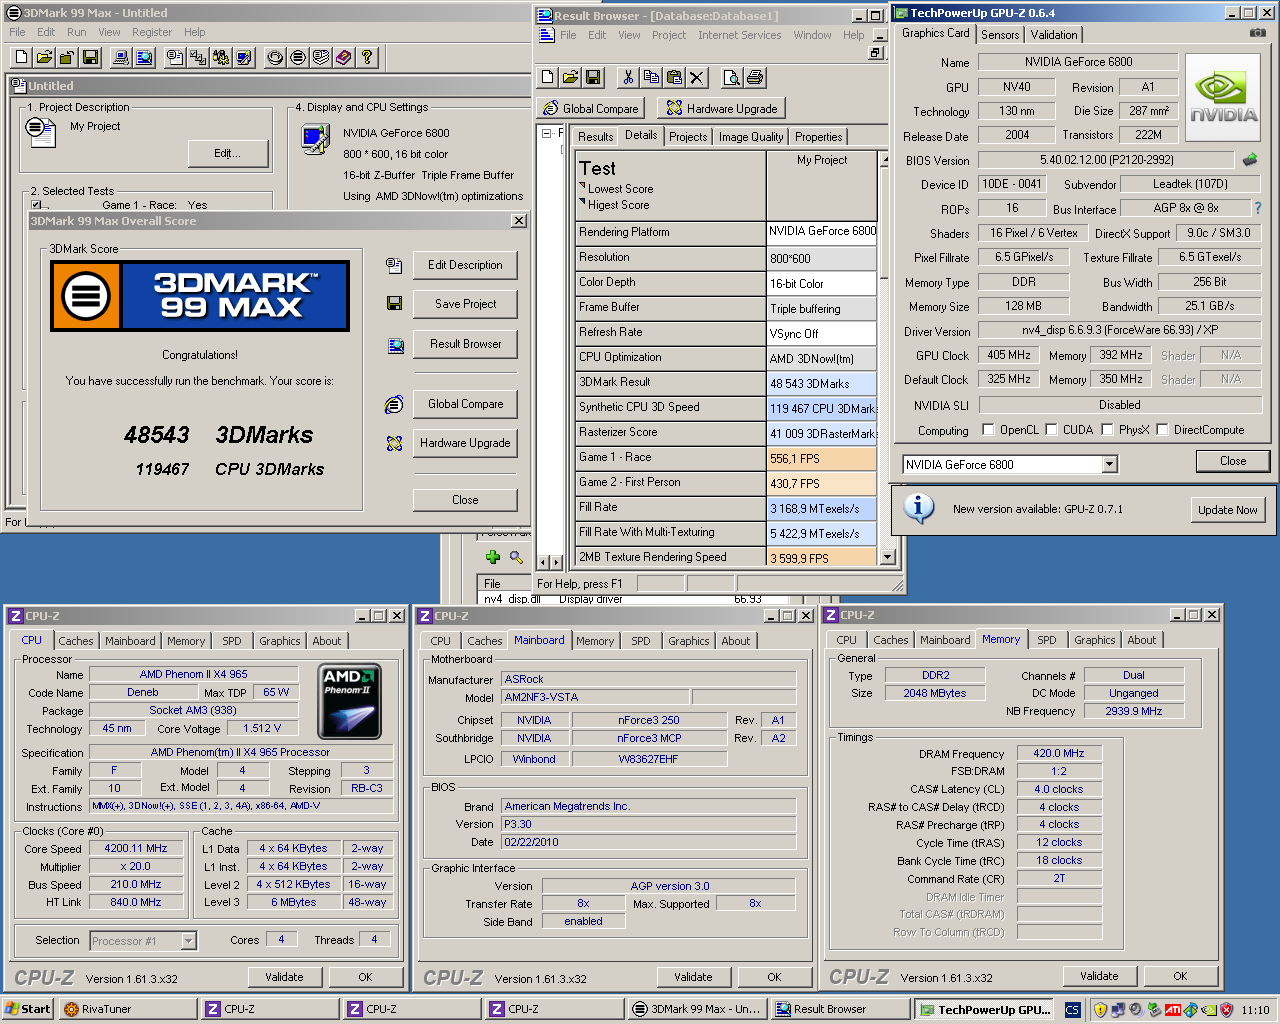The width and height of the screenshot is (1280, 1024).
Task: Click Open folder icon in Result Browser
Action: click(570, 77)
